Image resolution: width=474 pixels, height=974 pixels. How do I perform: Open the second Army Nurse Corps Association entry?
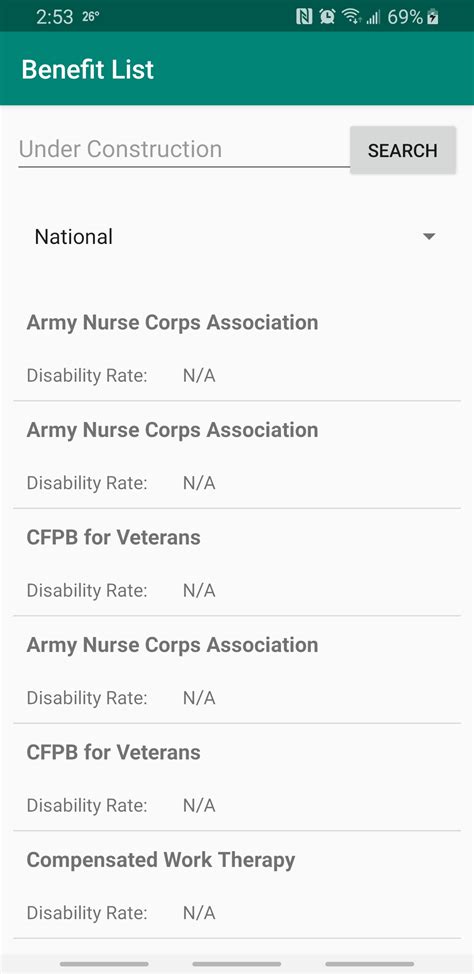pyautogui.click(x=237, y=455)
